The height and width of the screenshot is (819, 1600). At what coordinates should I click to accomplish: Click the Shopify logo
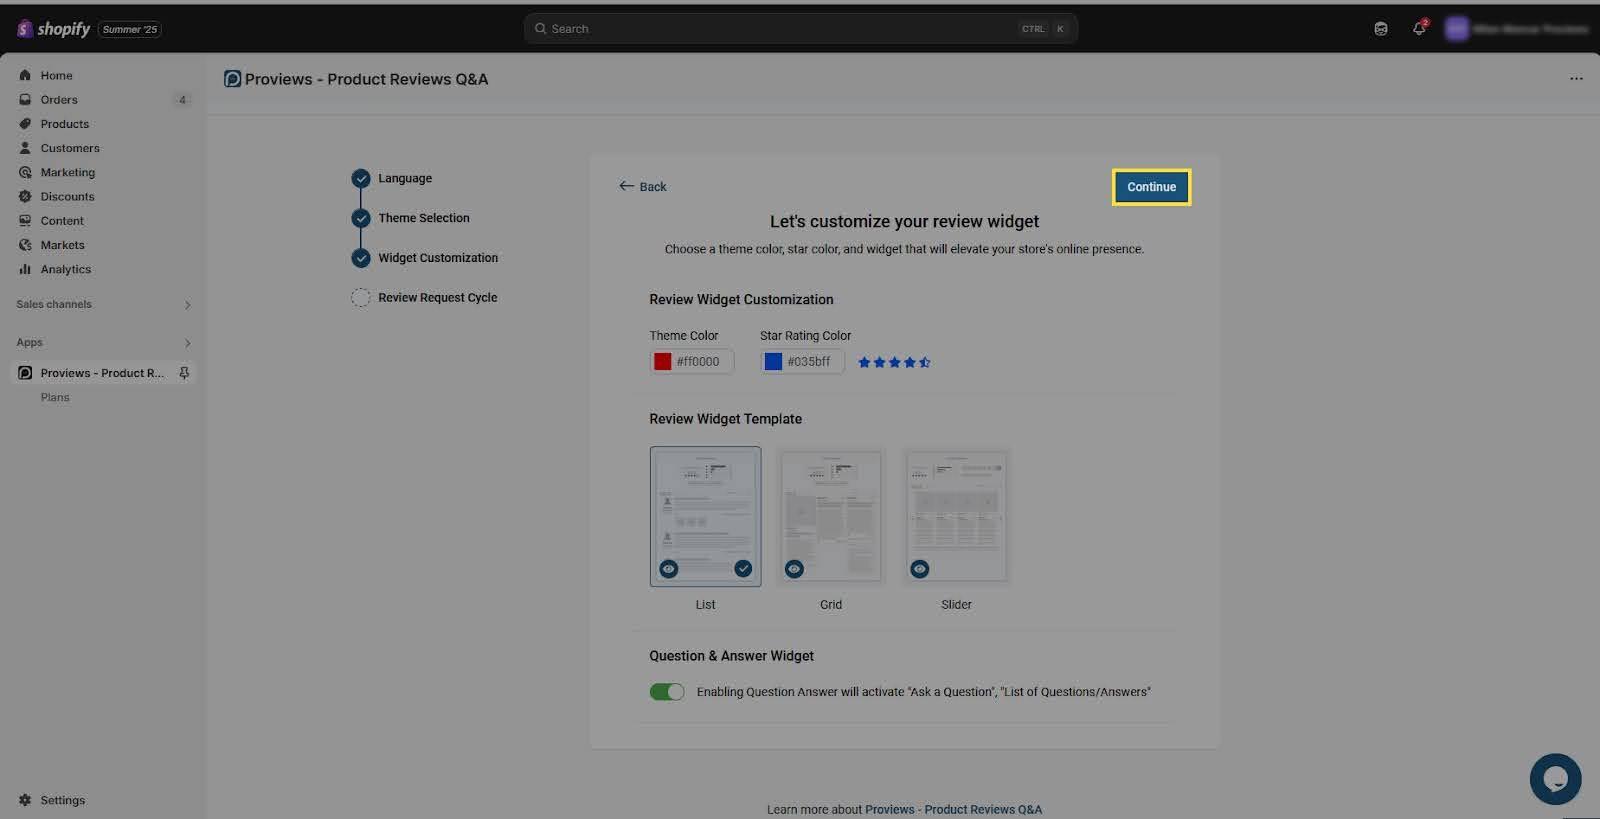pyautogui.click(x=54, y=29)
